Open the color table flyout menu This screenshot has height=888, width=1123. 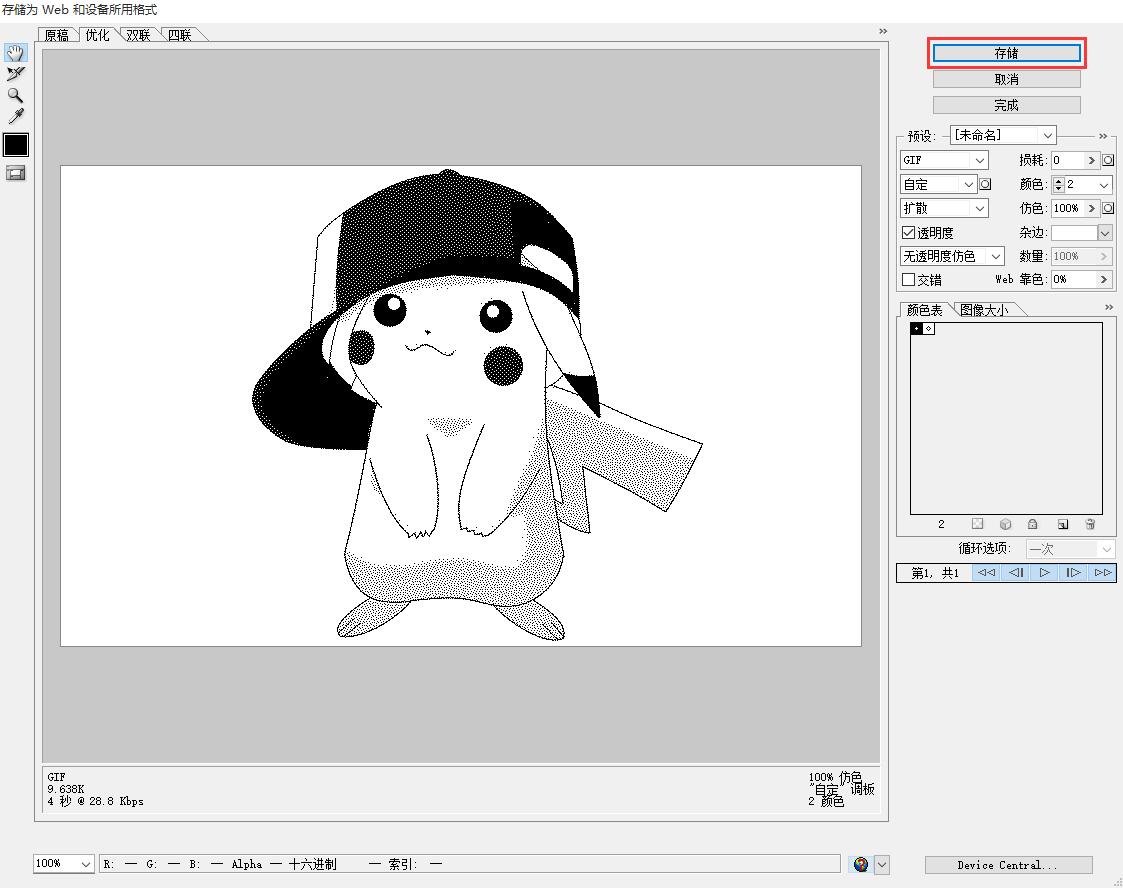(1109, 307)
